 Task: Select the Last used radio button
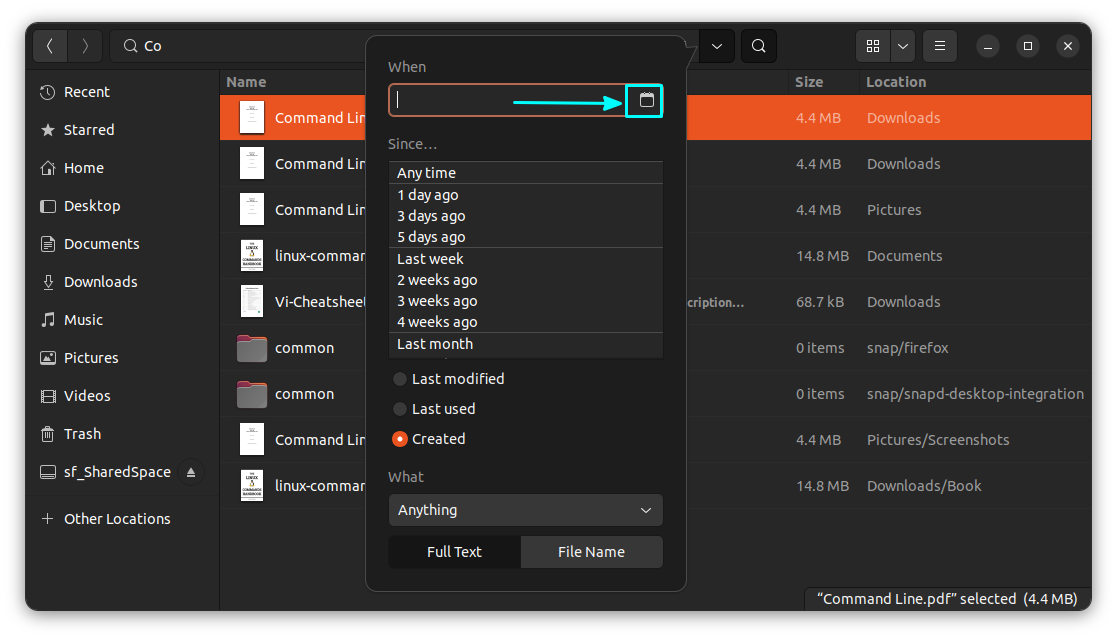pos(400,409)
